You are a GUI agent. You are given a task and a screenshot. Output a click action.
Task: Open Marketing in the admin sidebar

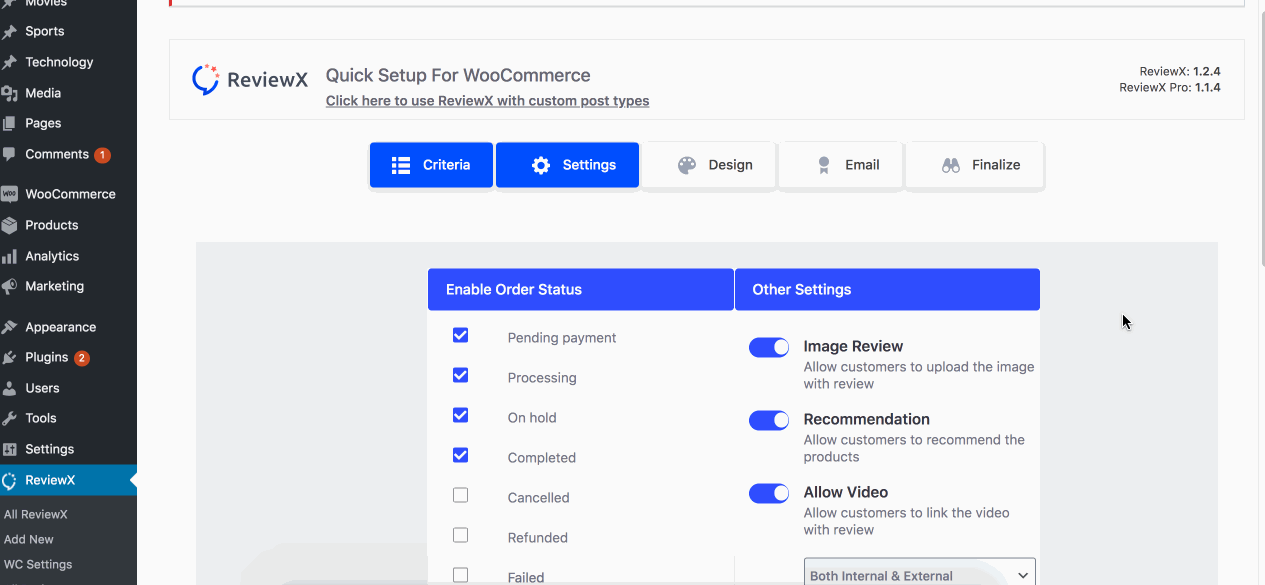coord(68,286)
